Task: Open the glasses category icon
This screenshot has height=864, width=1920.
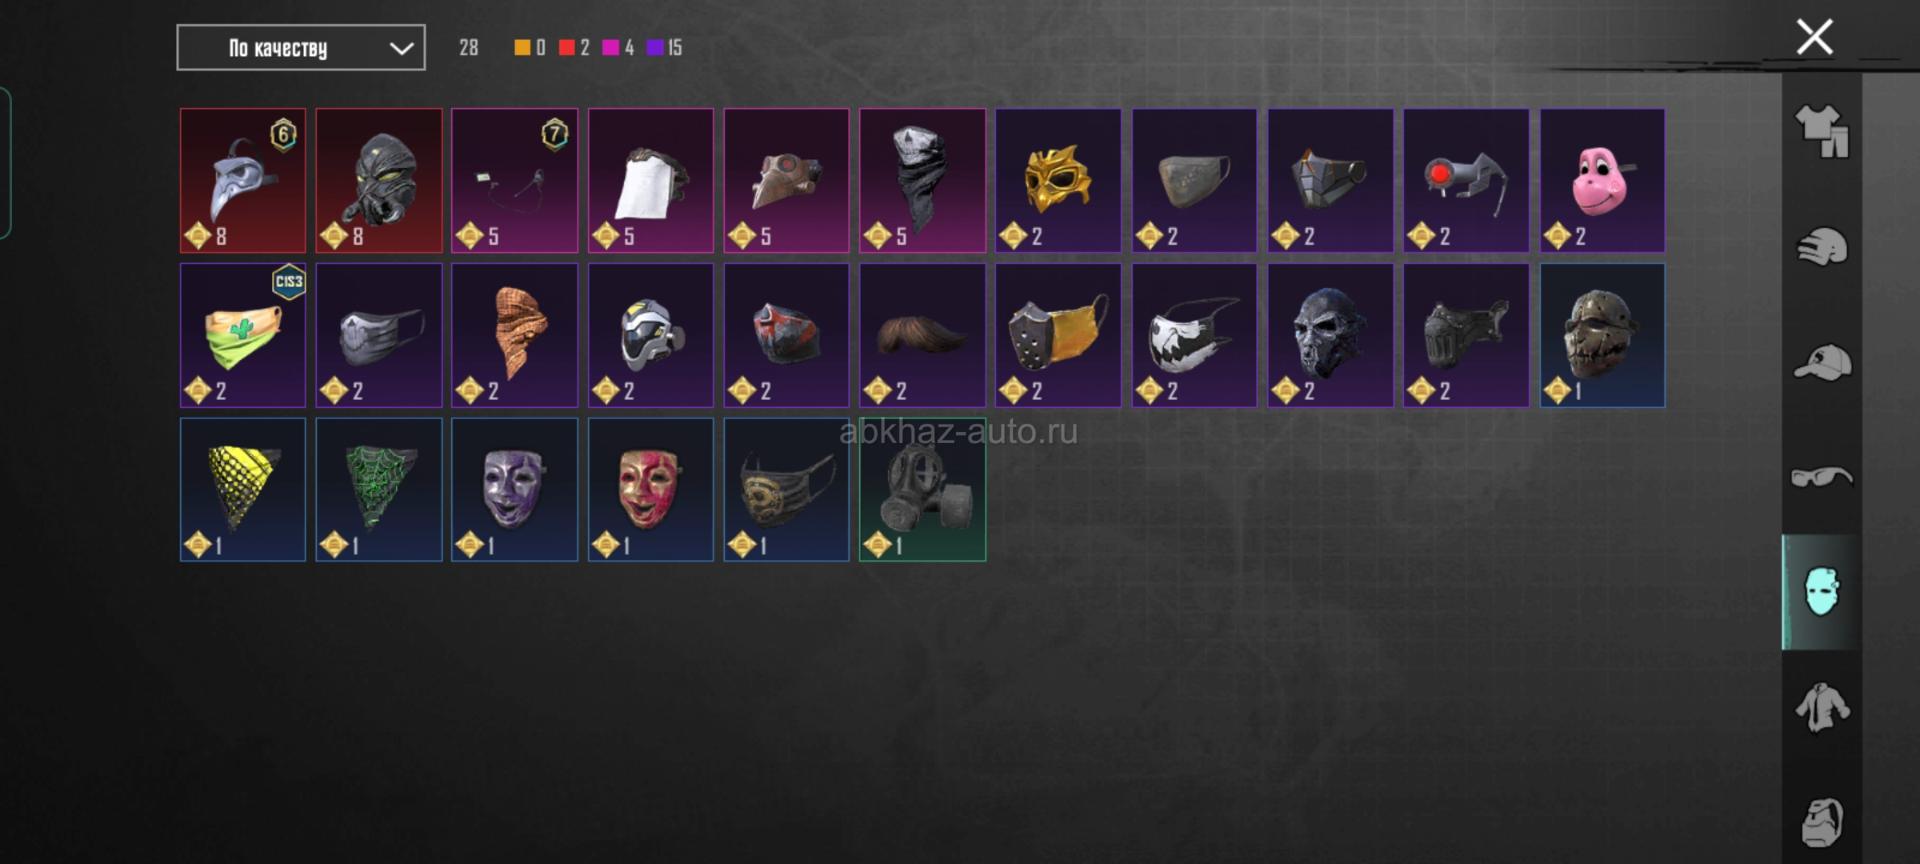Action: point(1822,477)
